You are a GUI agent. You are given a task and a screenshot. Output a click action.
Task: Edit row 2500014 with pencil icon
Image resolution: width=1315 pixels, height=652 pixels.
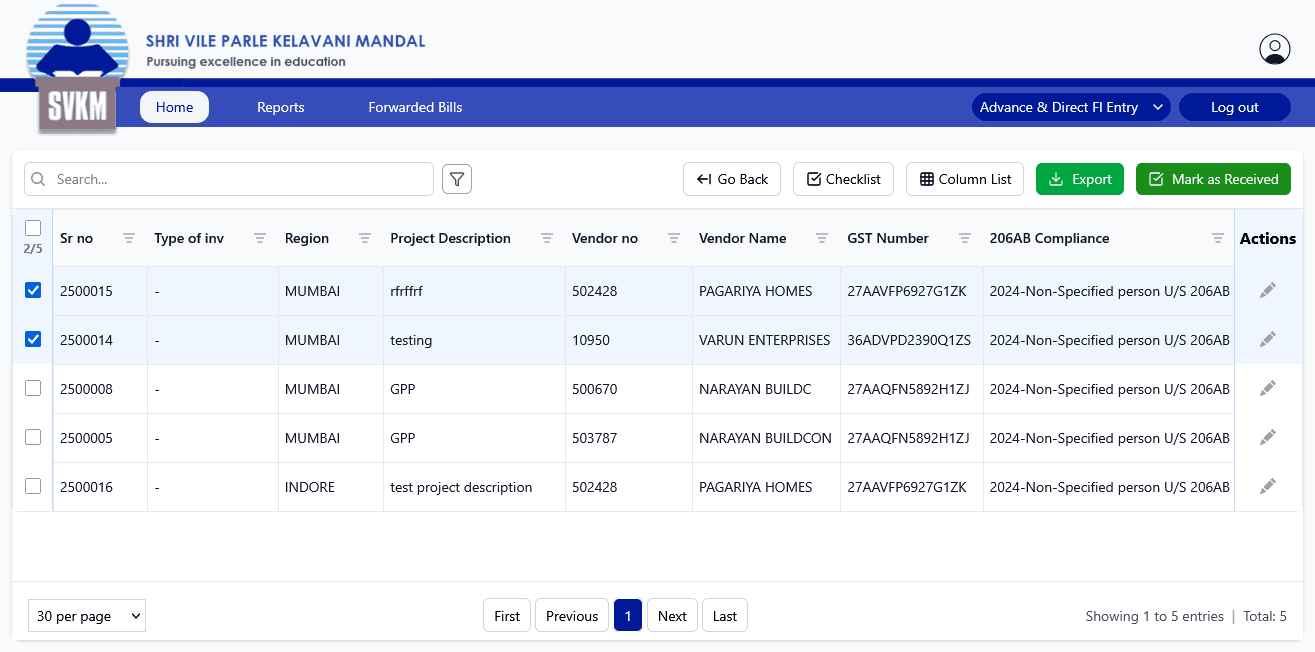pyautogui.click(x=1268, y=340)
